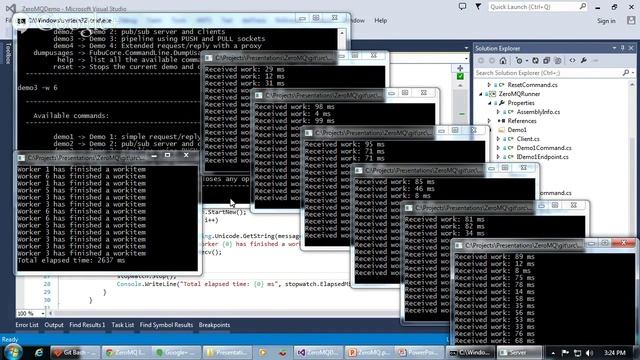Image resolution: width=640 pixels, height=360 pixels.
Task: Expand the Demo1Command.cs node
Action: [498, 148]
